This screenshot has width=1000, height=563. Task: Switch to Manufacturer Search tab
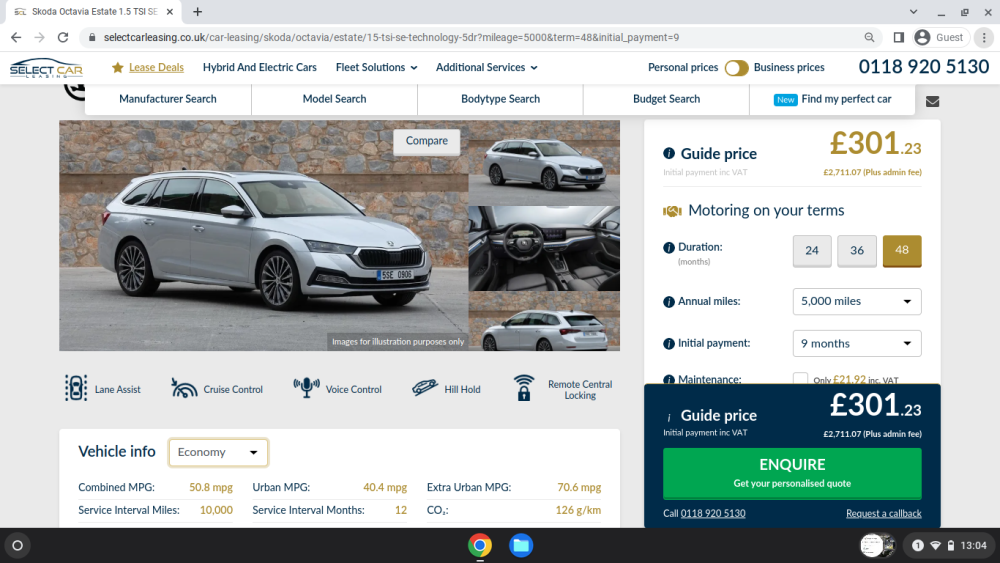(168, 99)
